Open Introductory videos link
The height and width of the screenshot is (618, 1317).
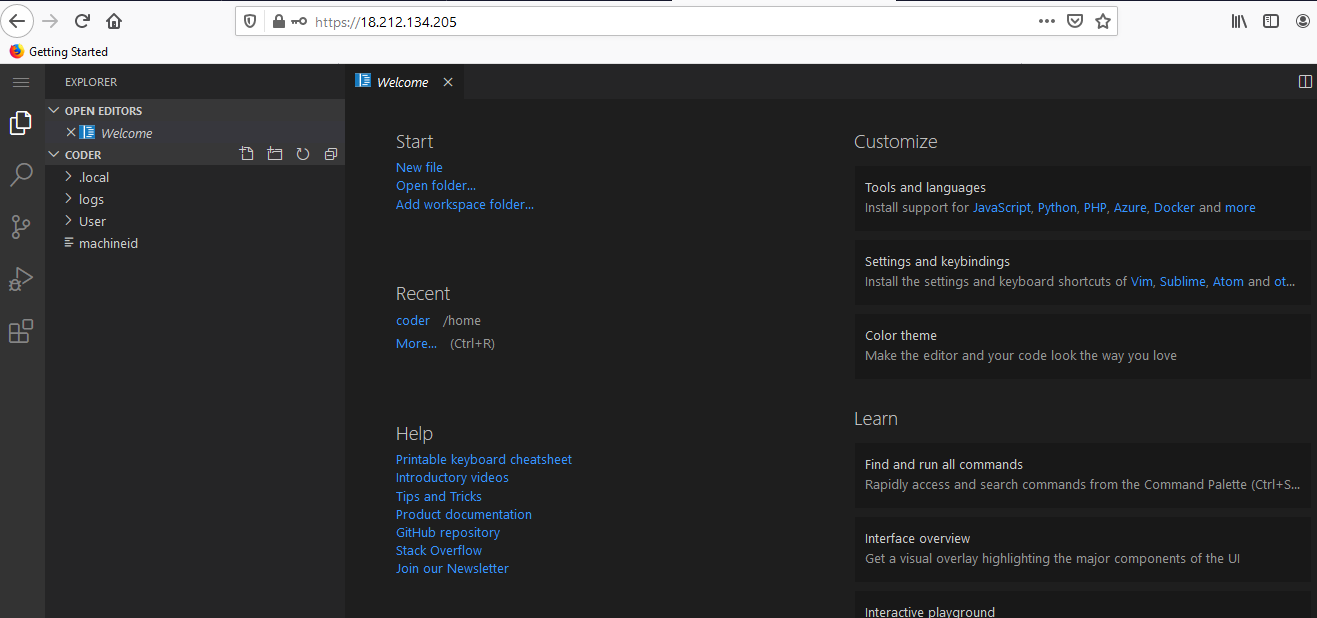[x=452, y=477]
